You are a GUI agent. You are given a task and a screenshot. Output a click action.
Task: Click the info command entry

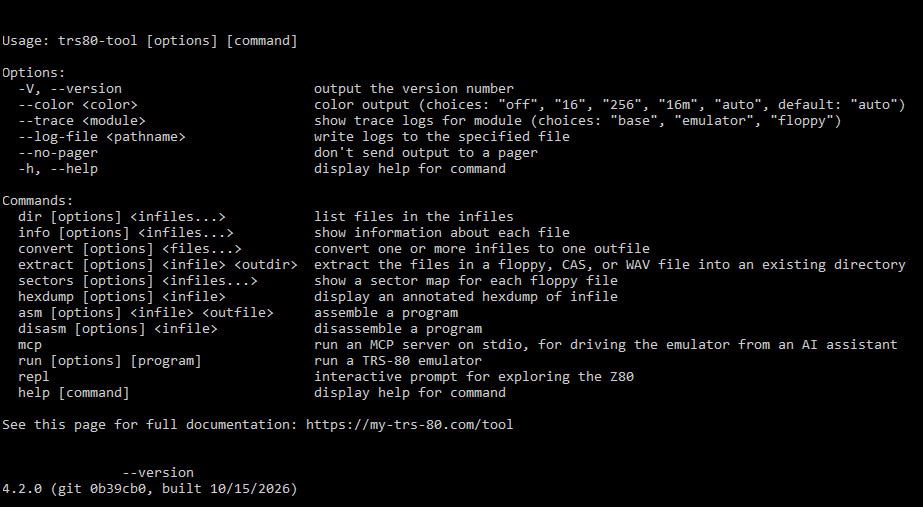coord(126,233)
